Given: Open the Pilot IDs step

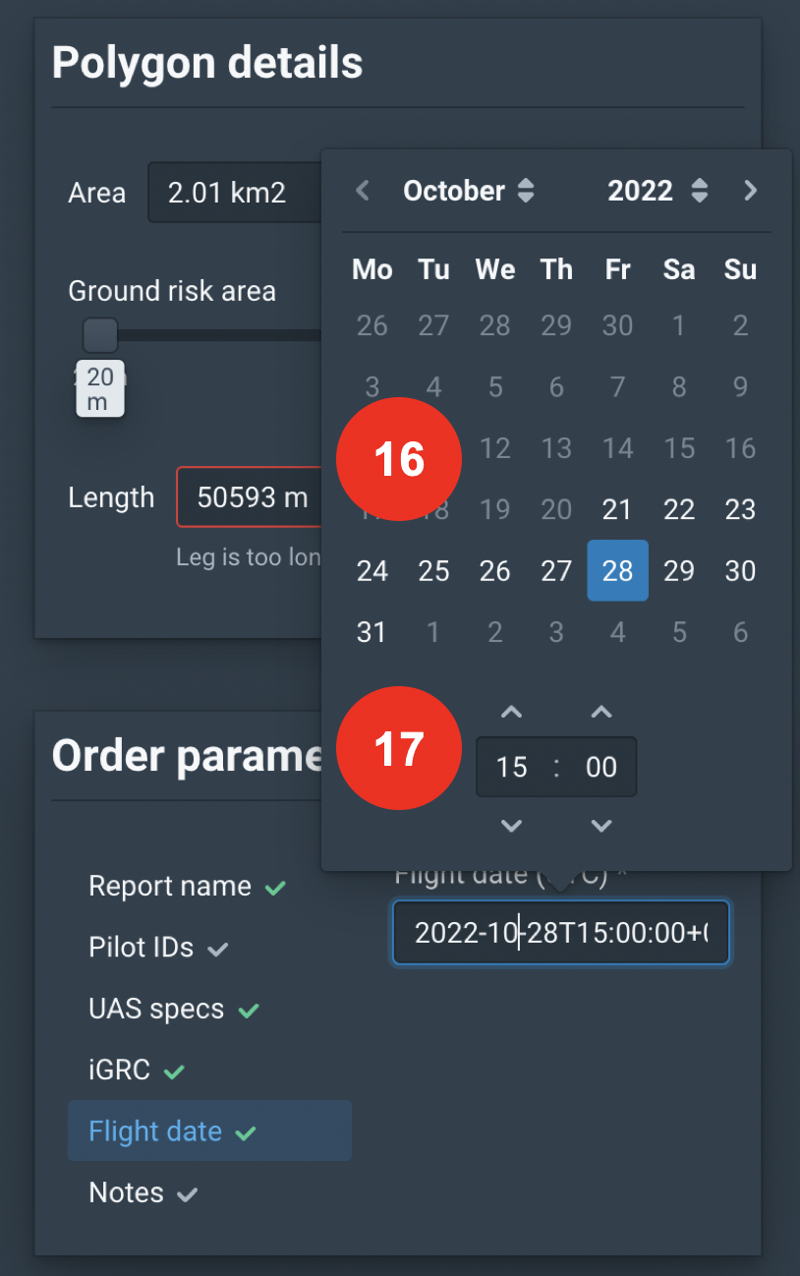Looking at the screenshot, I should click(x=141, y=948).
